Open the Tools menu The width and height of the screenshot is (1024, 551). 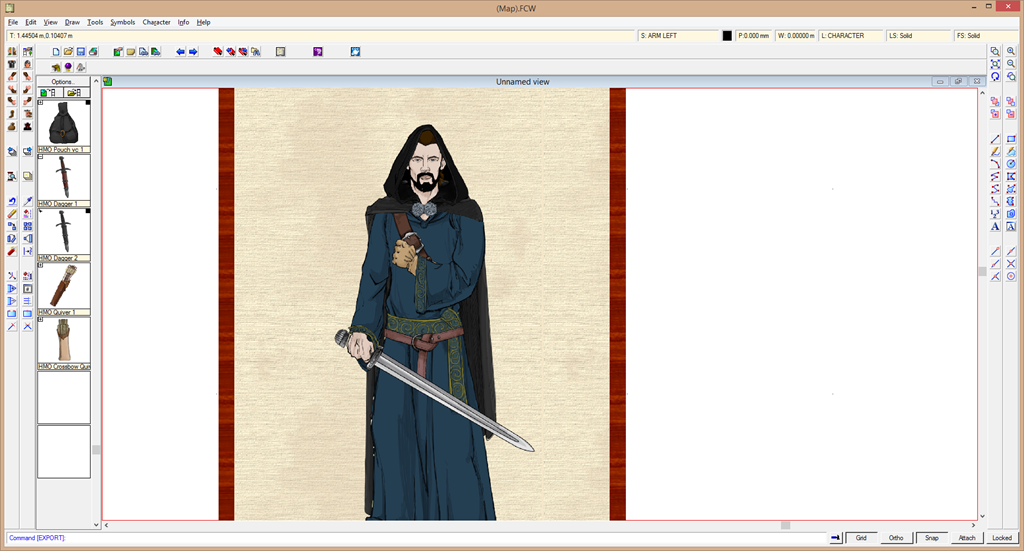point(95,22)
